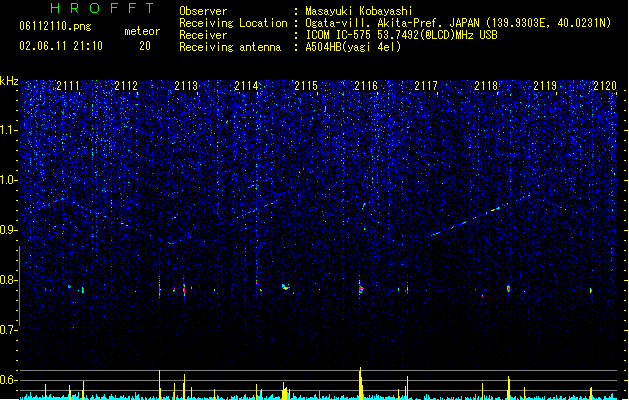Select the ICOM IC-575 receiver text
Viewport: 629px width, 400px height.
[402, 35]
